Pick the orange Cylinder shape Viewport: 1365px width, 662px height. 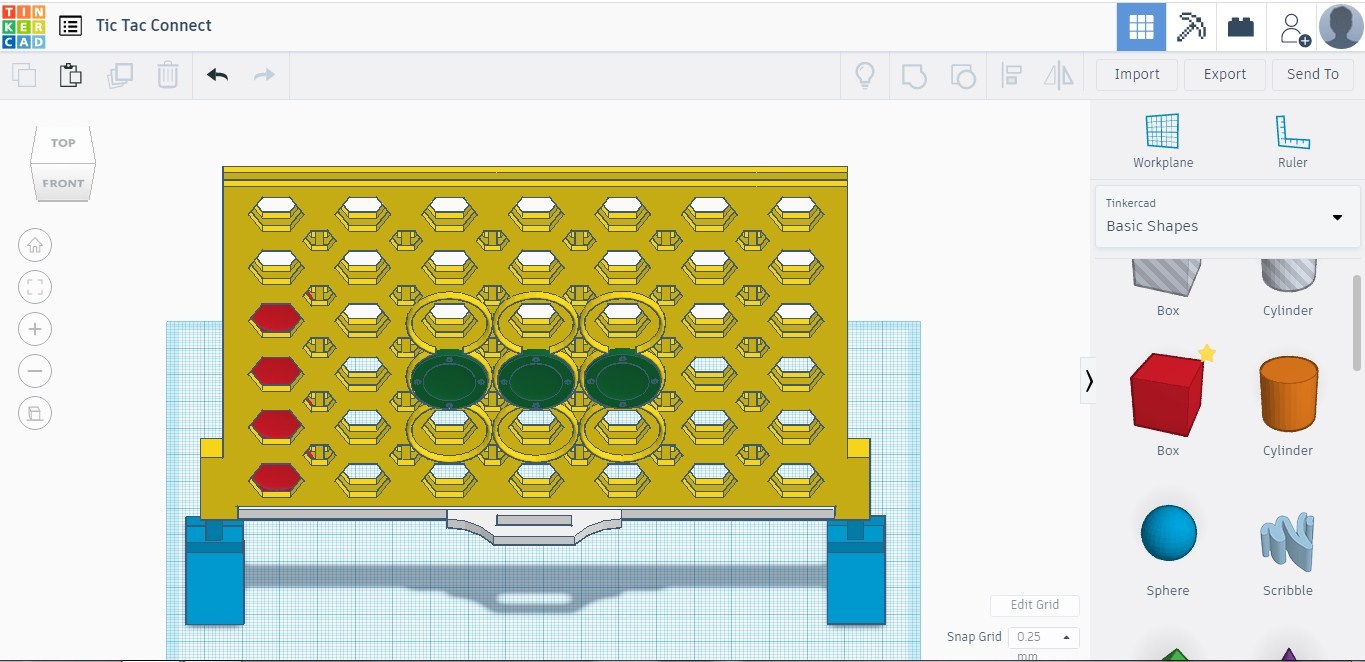[x=1288, y=396]
